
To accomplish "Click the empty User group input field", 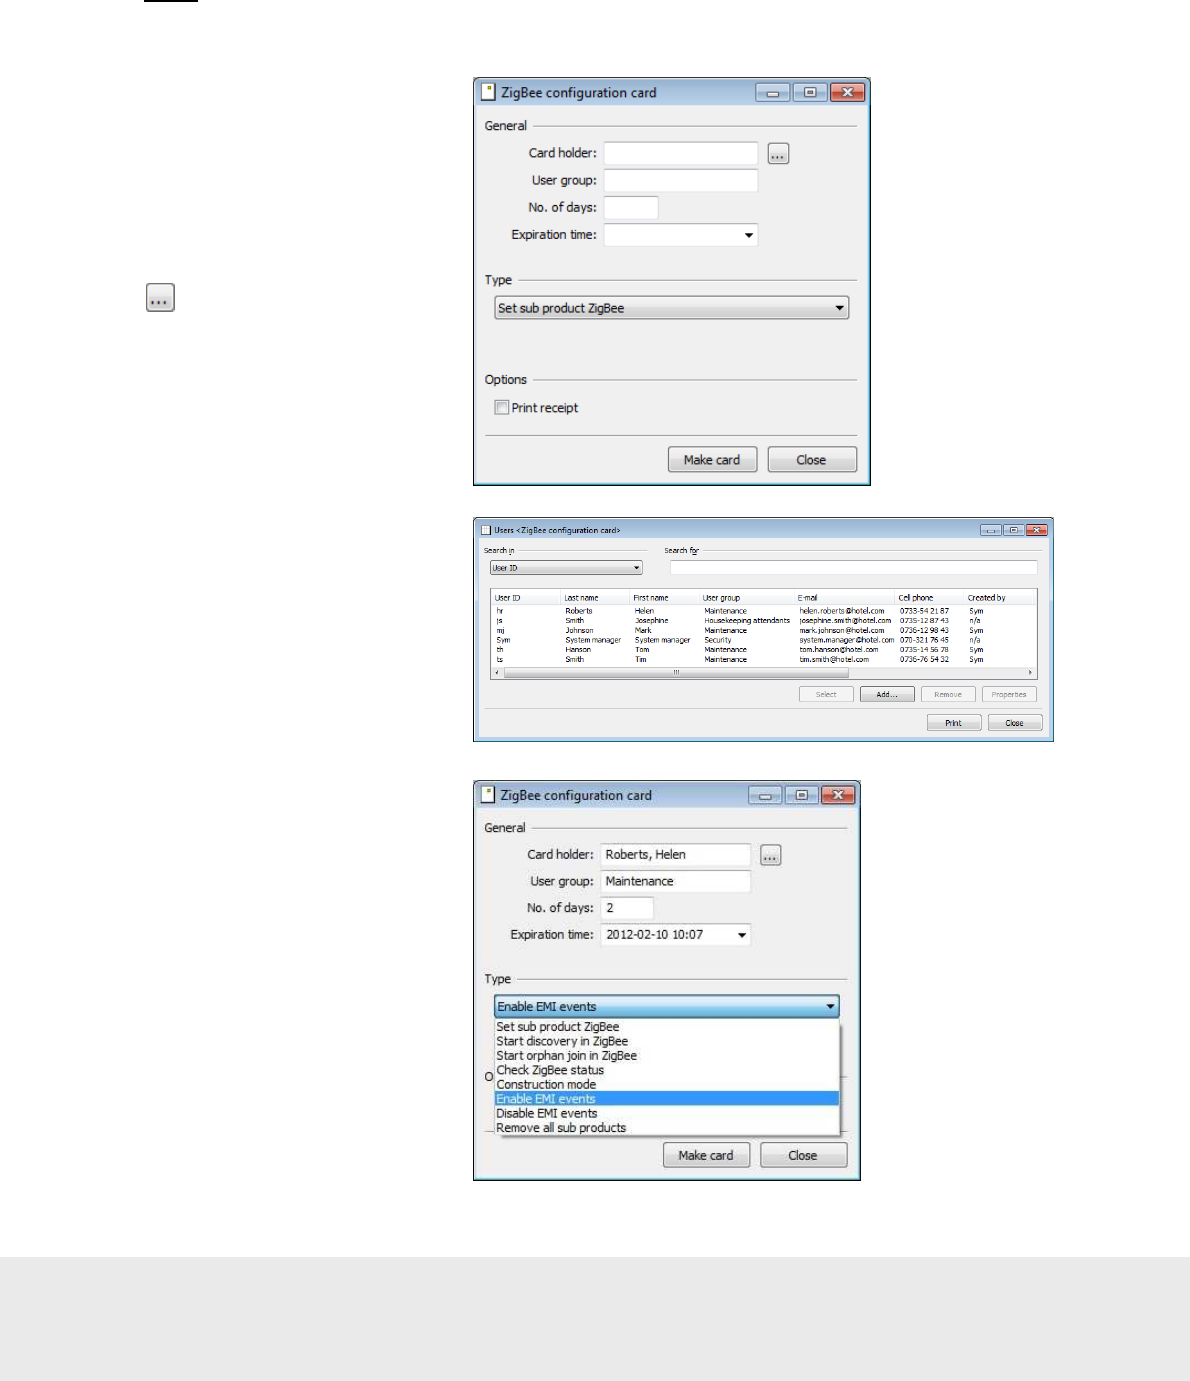I will click(681, 180).
